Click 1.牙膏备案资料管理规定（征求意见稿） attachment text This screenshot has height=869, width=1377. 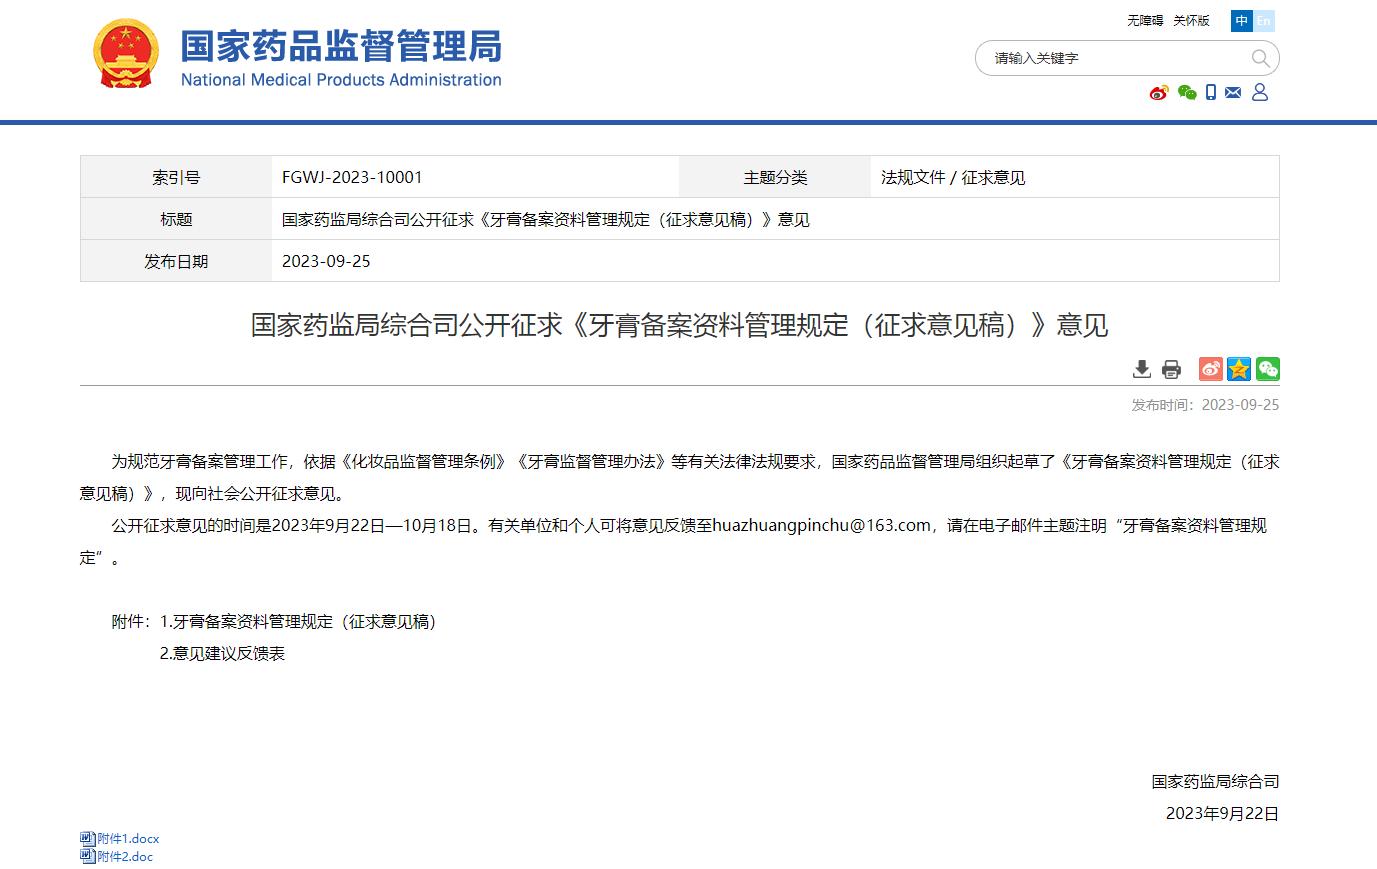(298, 621)
